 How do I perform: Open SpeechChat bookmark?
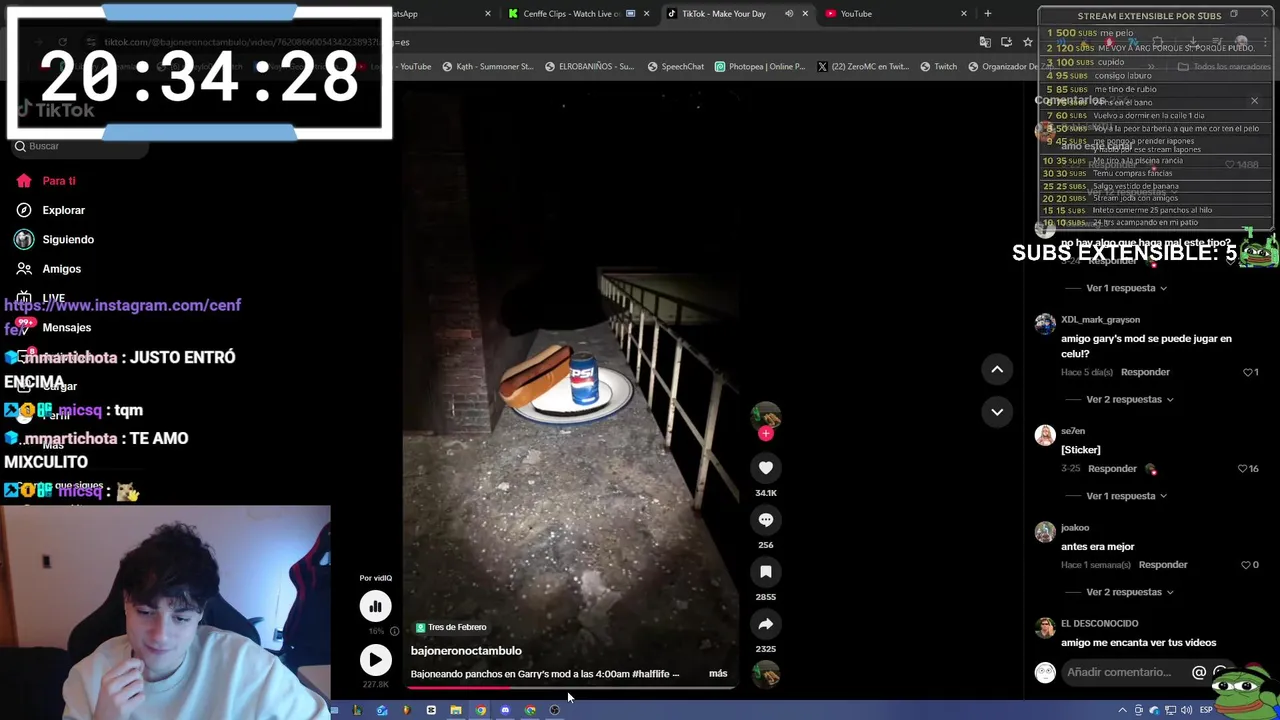tap(675, 67)
